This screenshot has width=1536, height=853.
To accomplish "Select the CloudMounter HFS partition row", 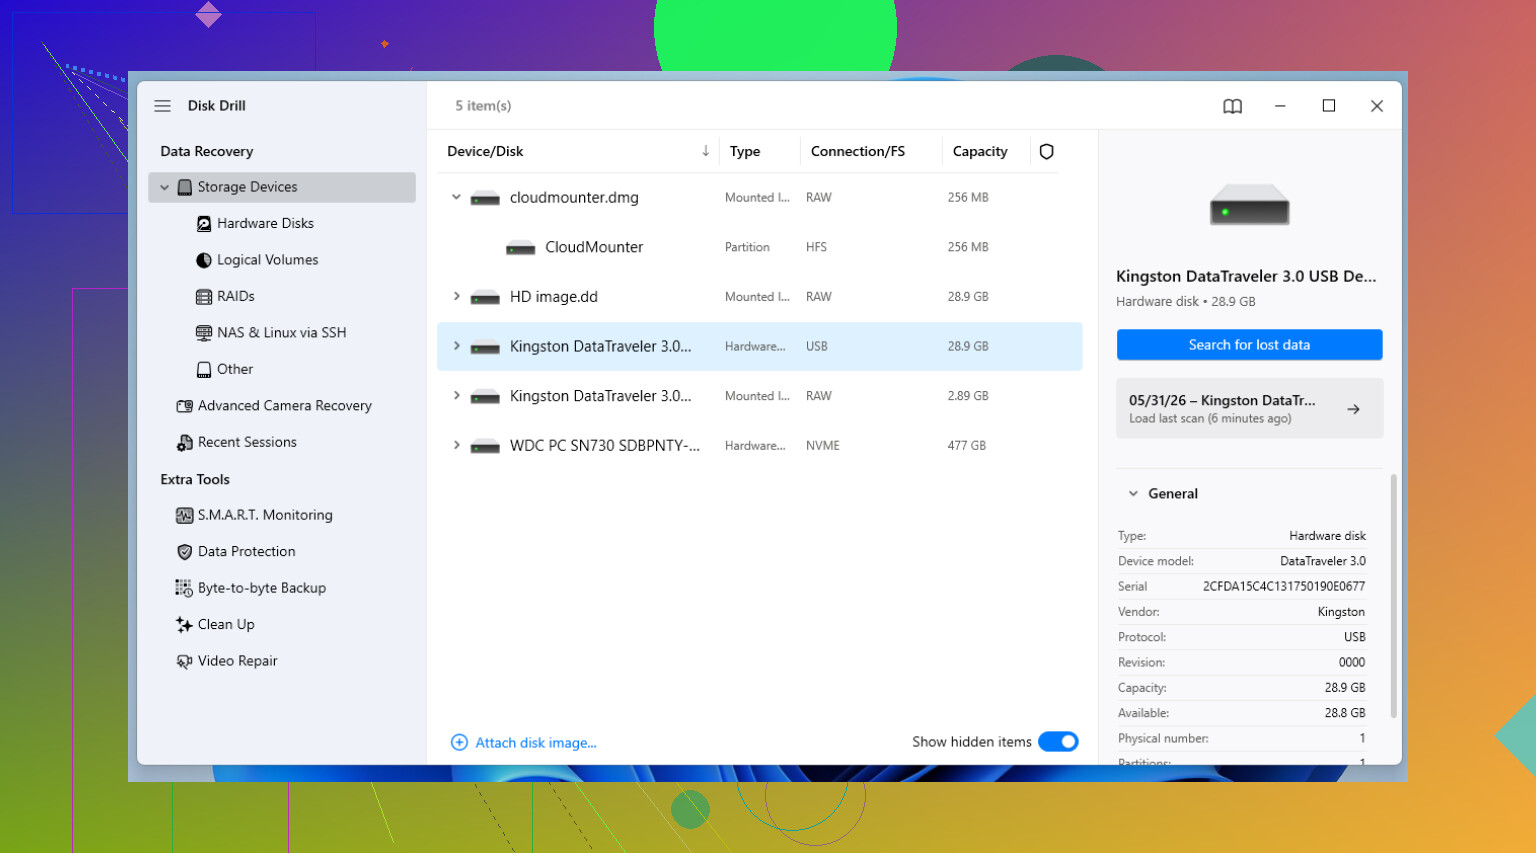I will tap(760, 248).
